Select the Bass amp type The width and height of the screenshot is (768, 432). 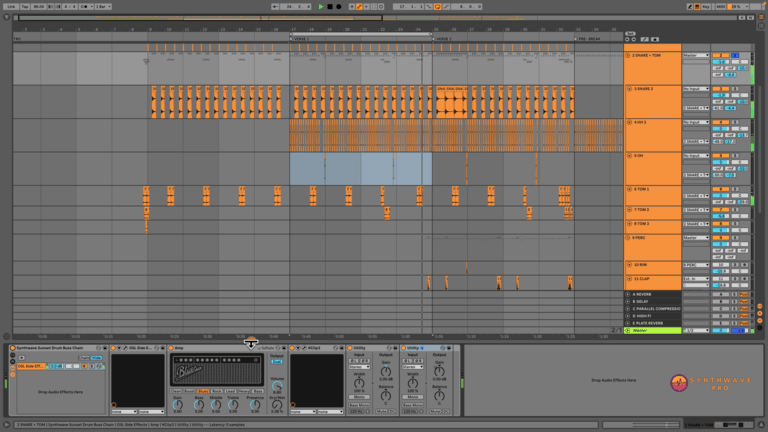pyautogui.click(x=257, y=391)
